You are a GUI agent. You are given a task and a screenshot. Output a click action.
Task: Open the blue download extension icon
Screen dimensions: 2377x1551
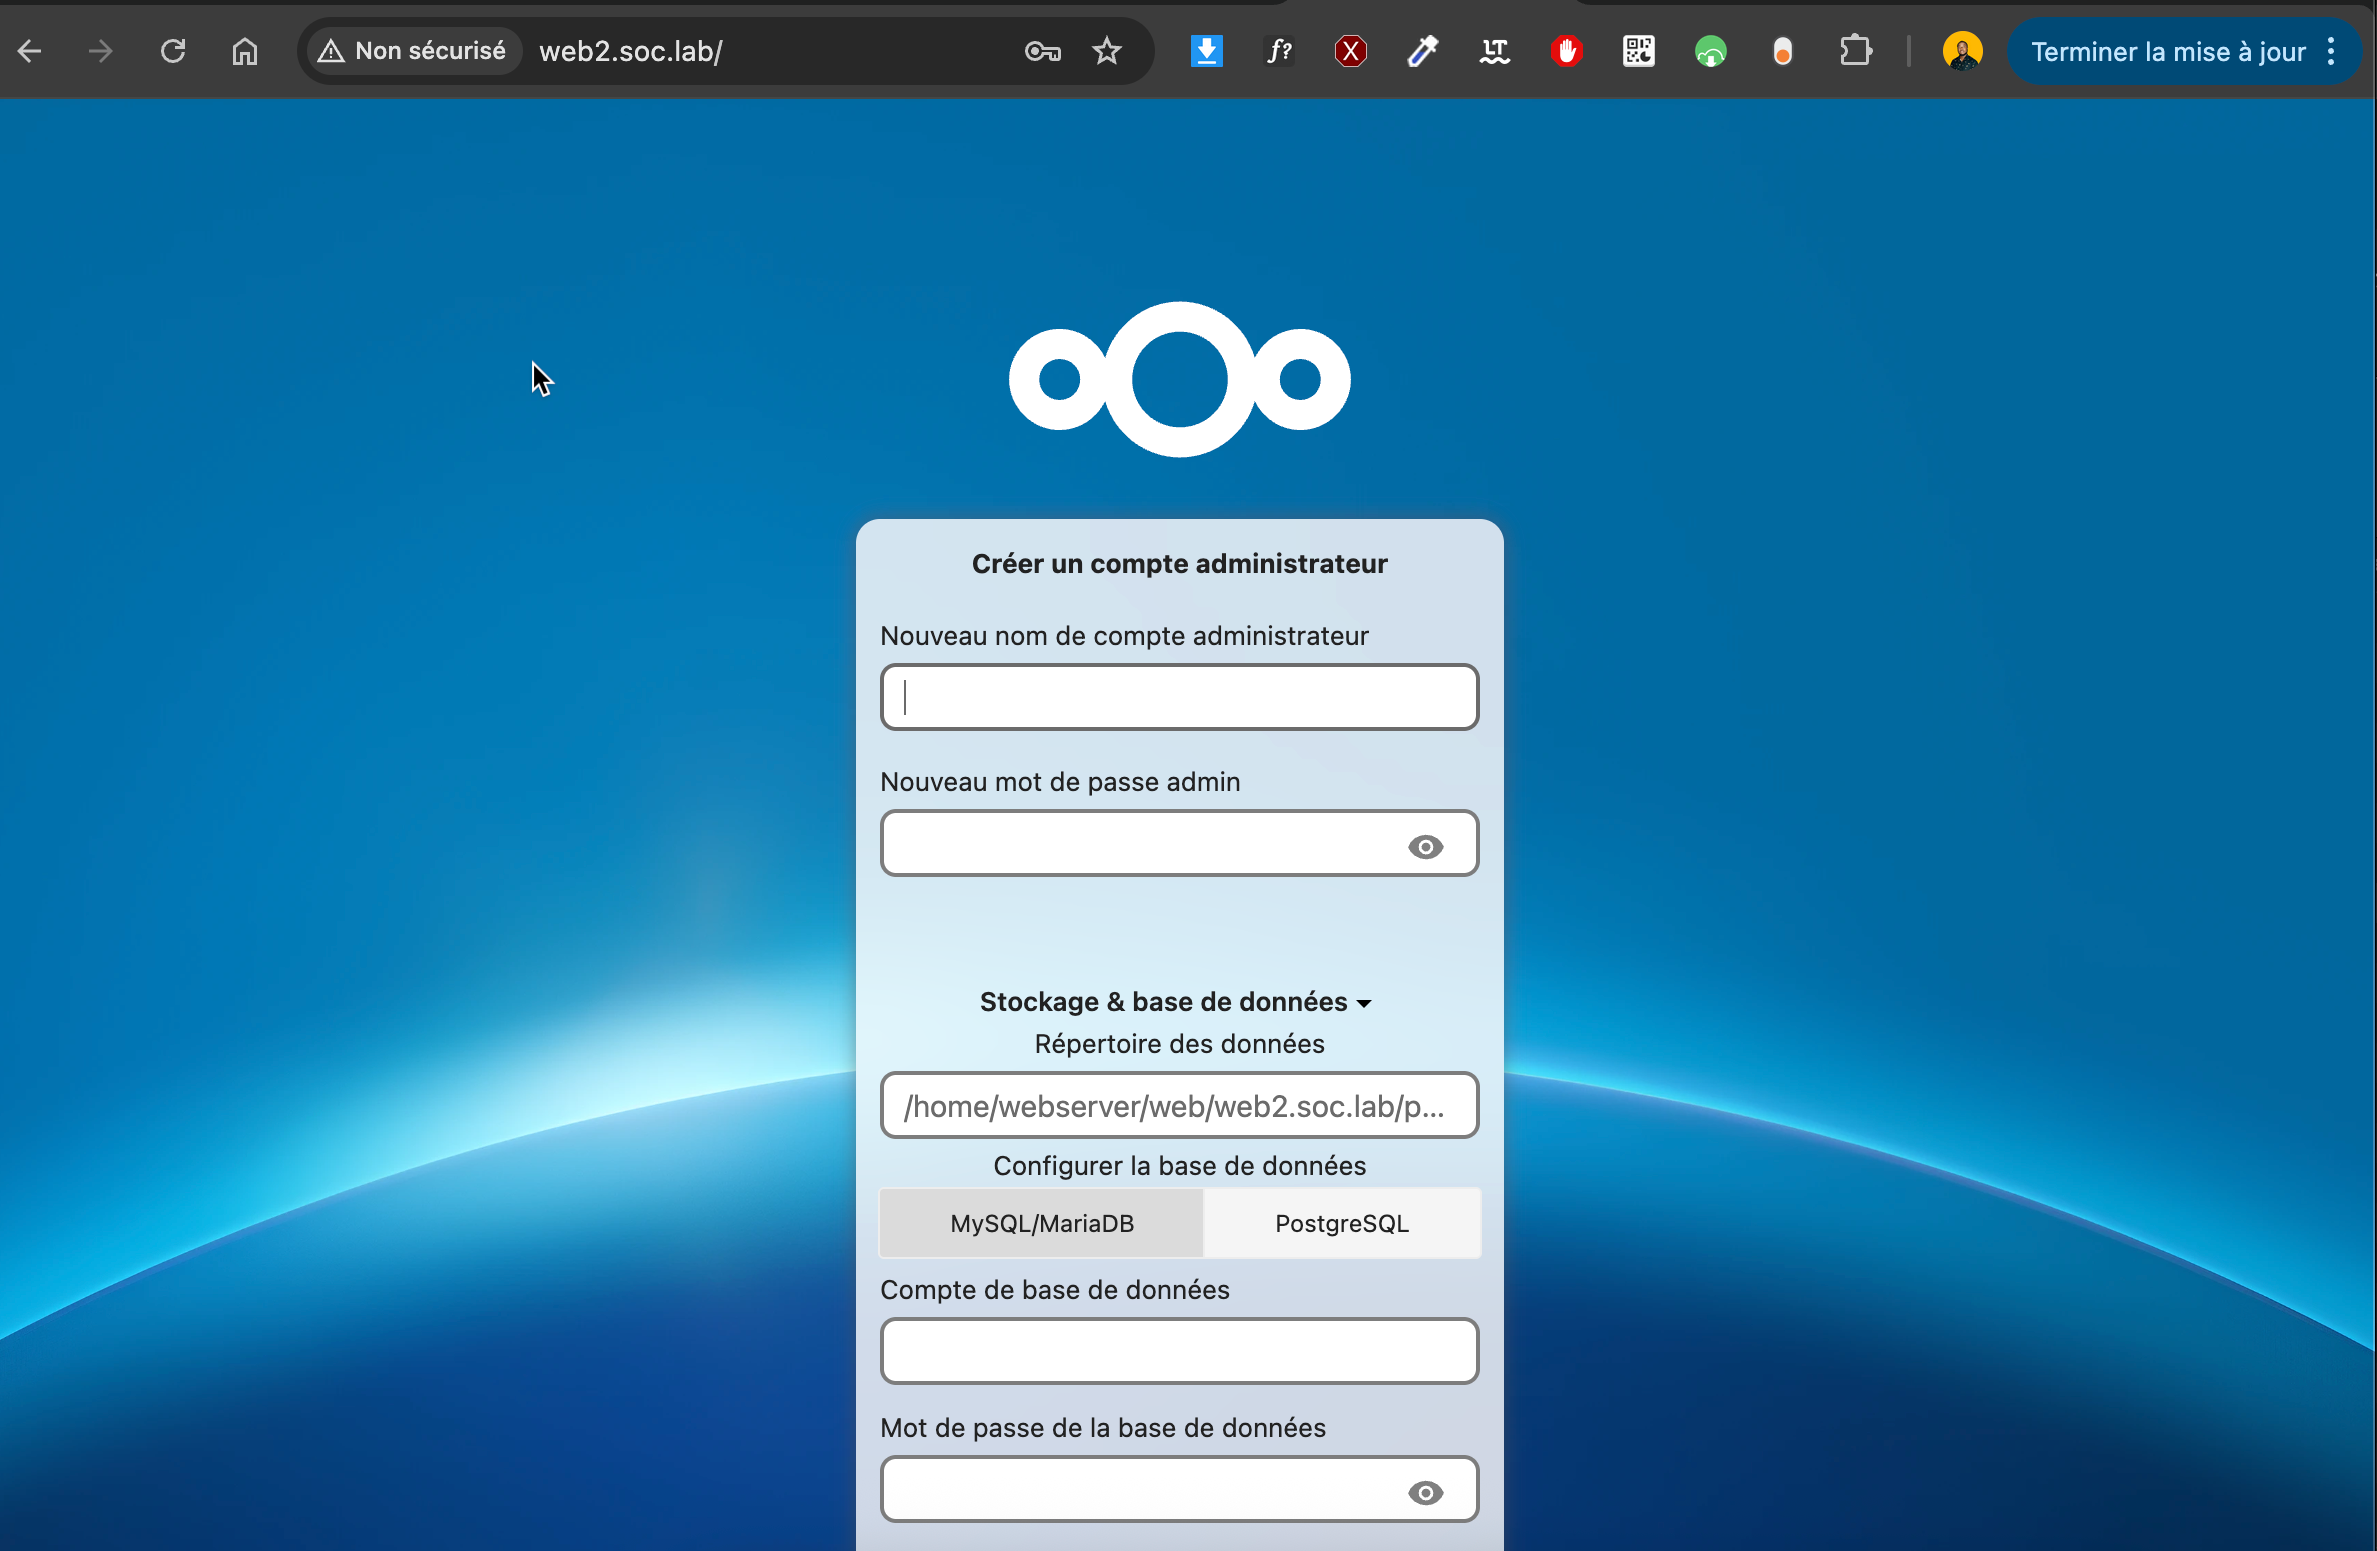[x=1206, y=51]
